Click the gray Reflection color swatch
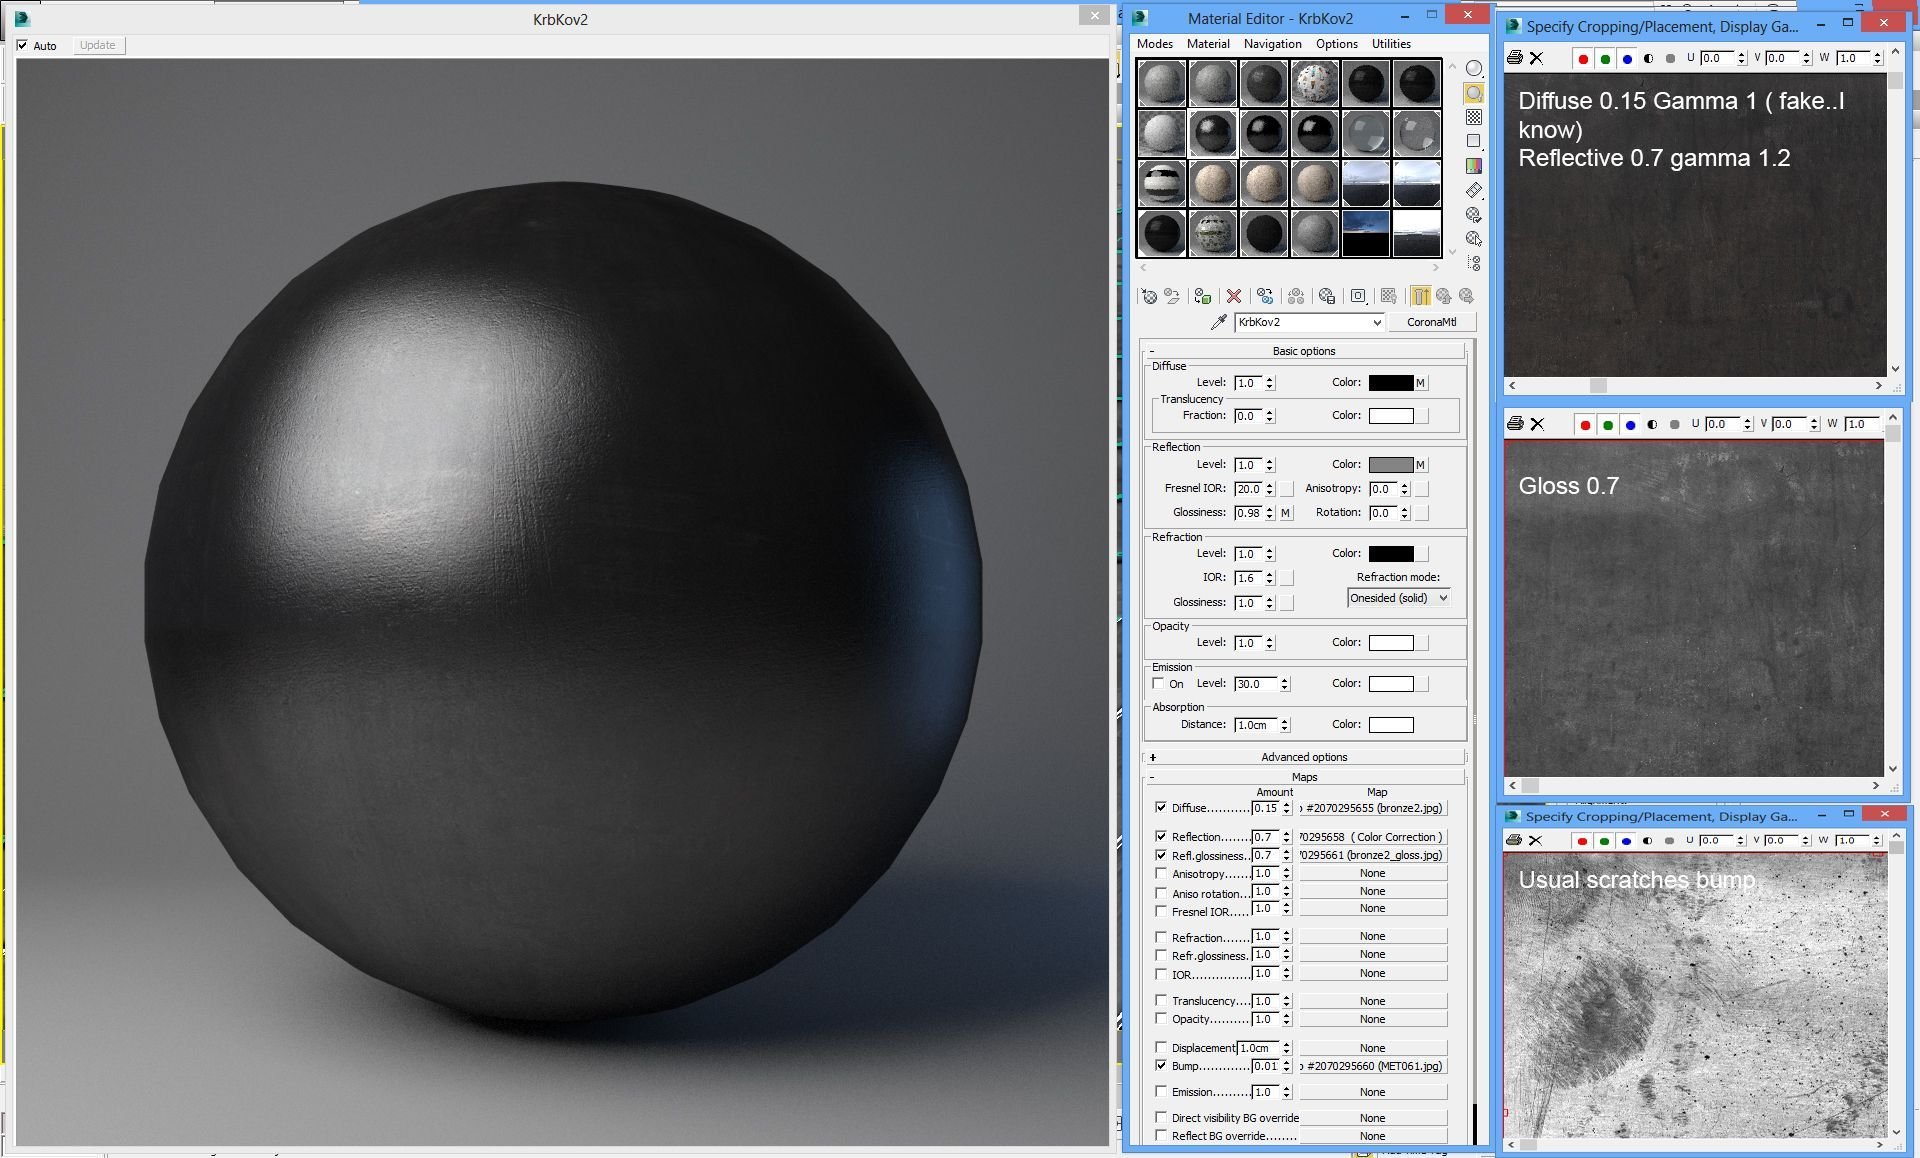This screenshot has width=1920, height=1158. point(1390,465)
